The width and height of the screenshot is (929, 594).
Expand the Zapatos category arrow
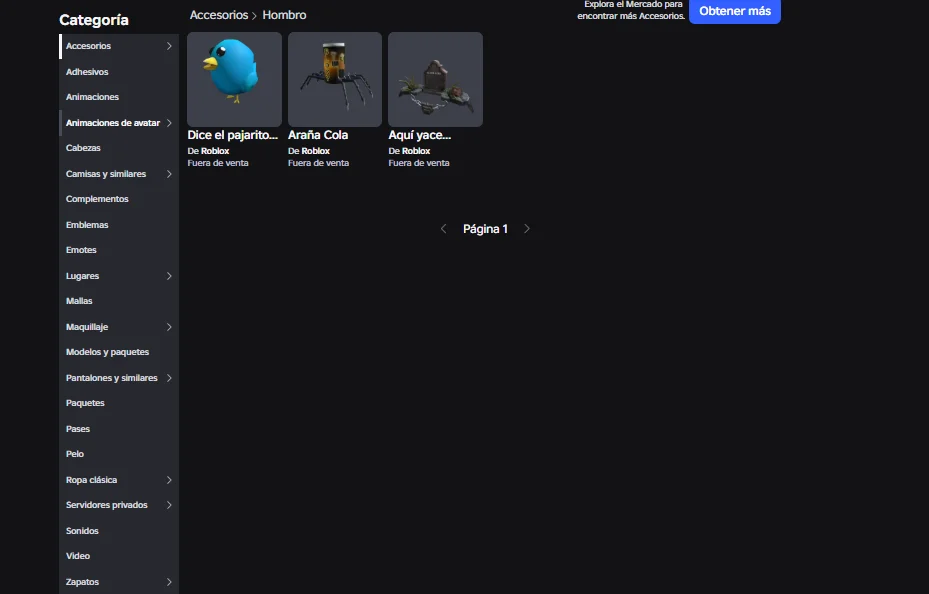[169, 582]
